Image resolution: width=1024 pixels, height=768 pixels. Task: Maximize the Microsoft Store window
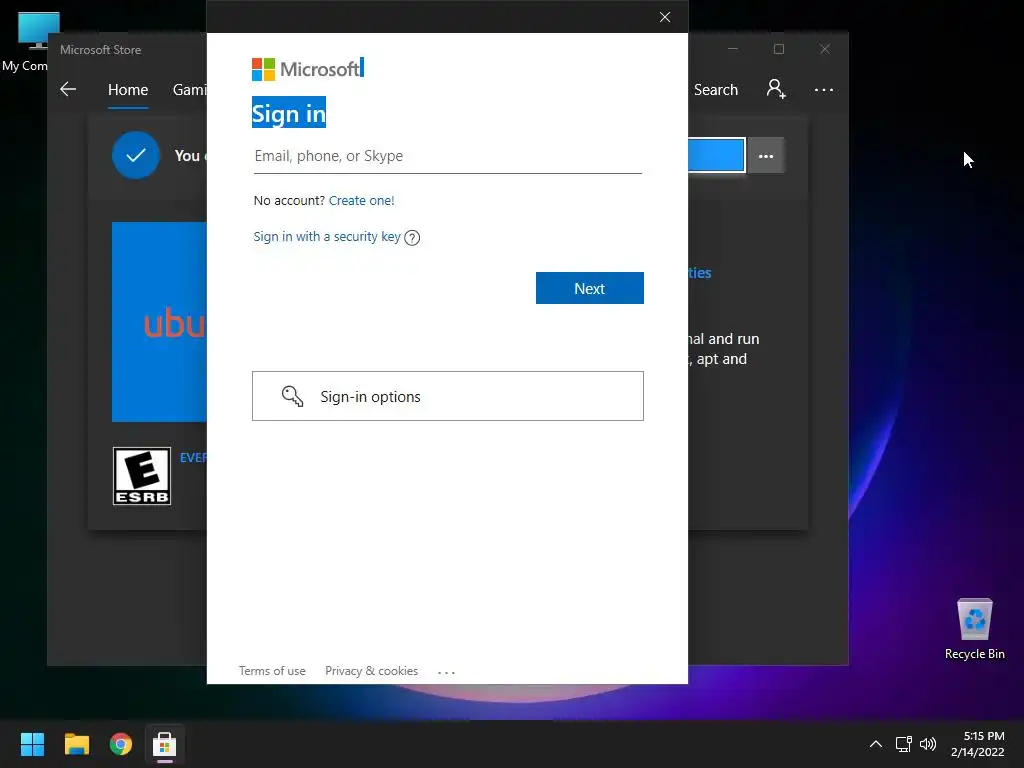(x=778, y=49)
